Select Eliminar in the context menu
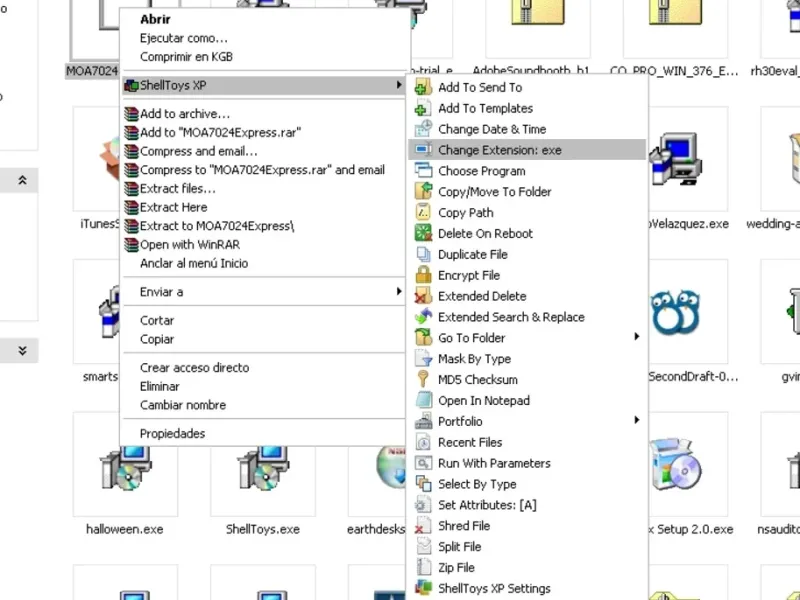This screenshot has width=800, height=600. (x=159, y=387)
